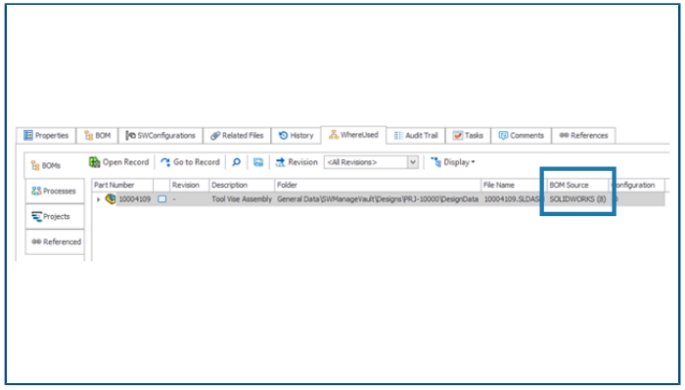This screenshot has height=390, width=685.
Task: Click the Referenced side button
Action: [55, 242]
